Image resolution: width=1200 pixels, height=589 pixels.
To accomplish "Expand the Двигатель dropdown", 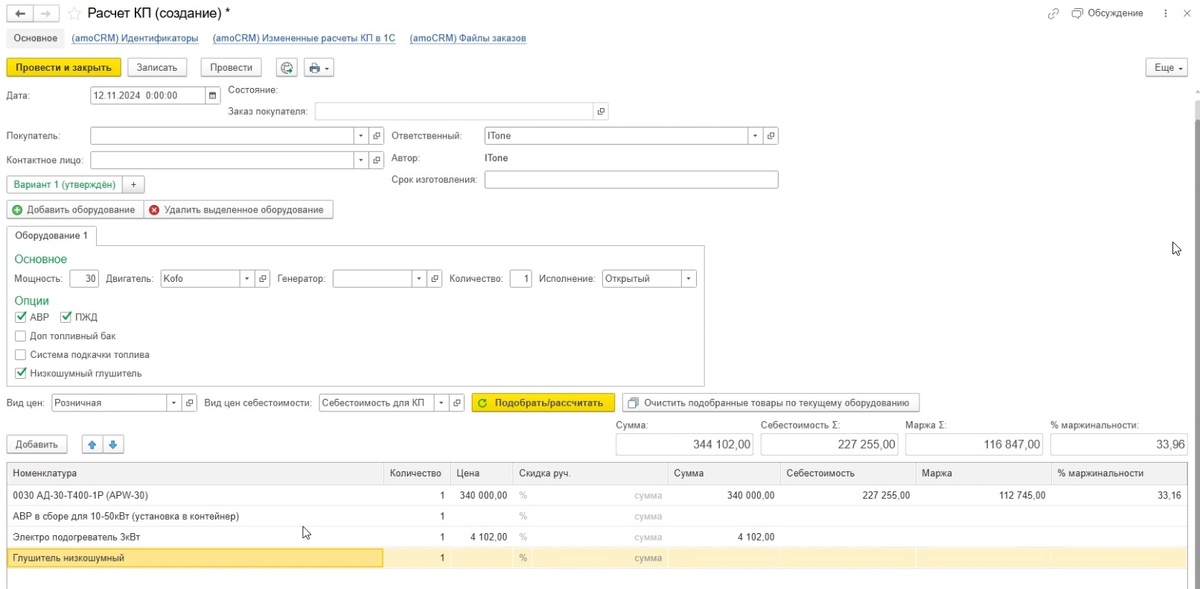I will (247, 279).
